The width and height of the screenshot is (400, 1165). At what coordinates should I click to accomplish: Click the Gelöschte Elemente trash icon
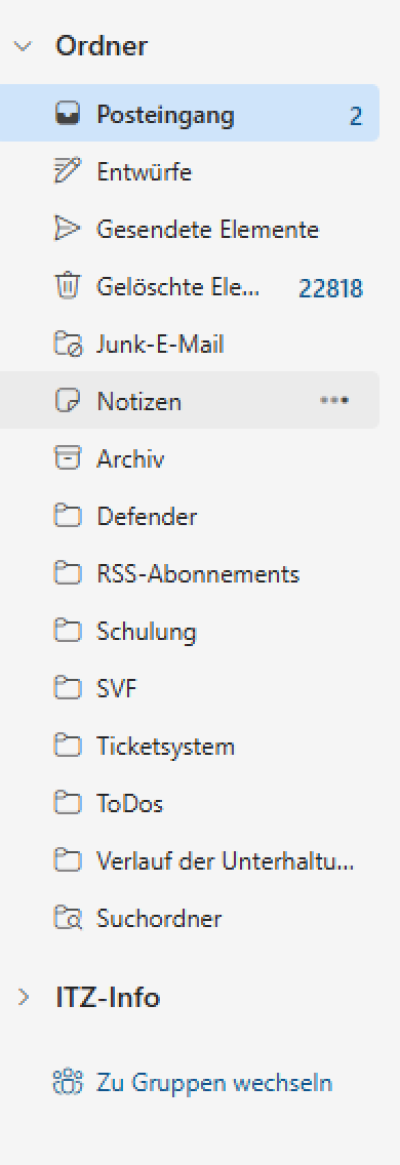[67, 286]
